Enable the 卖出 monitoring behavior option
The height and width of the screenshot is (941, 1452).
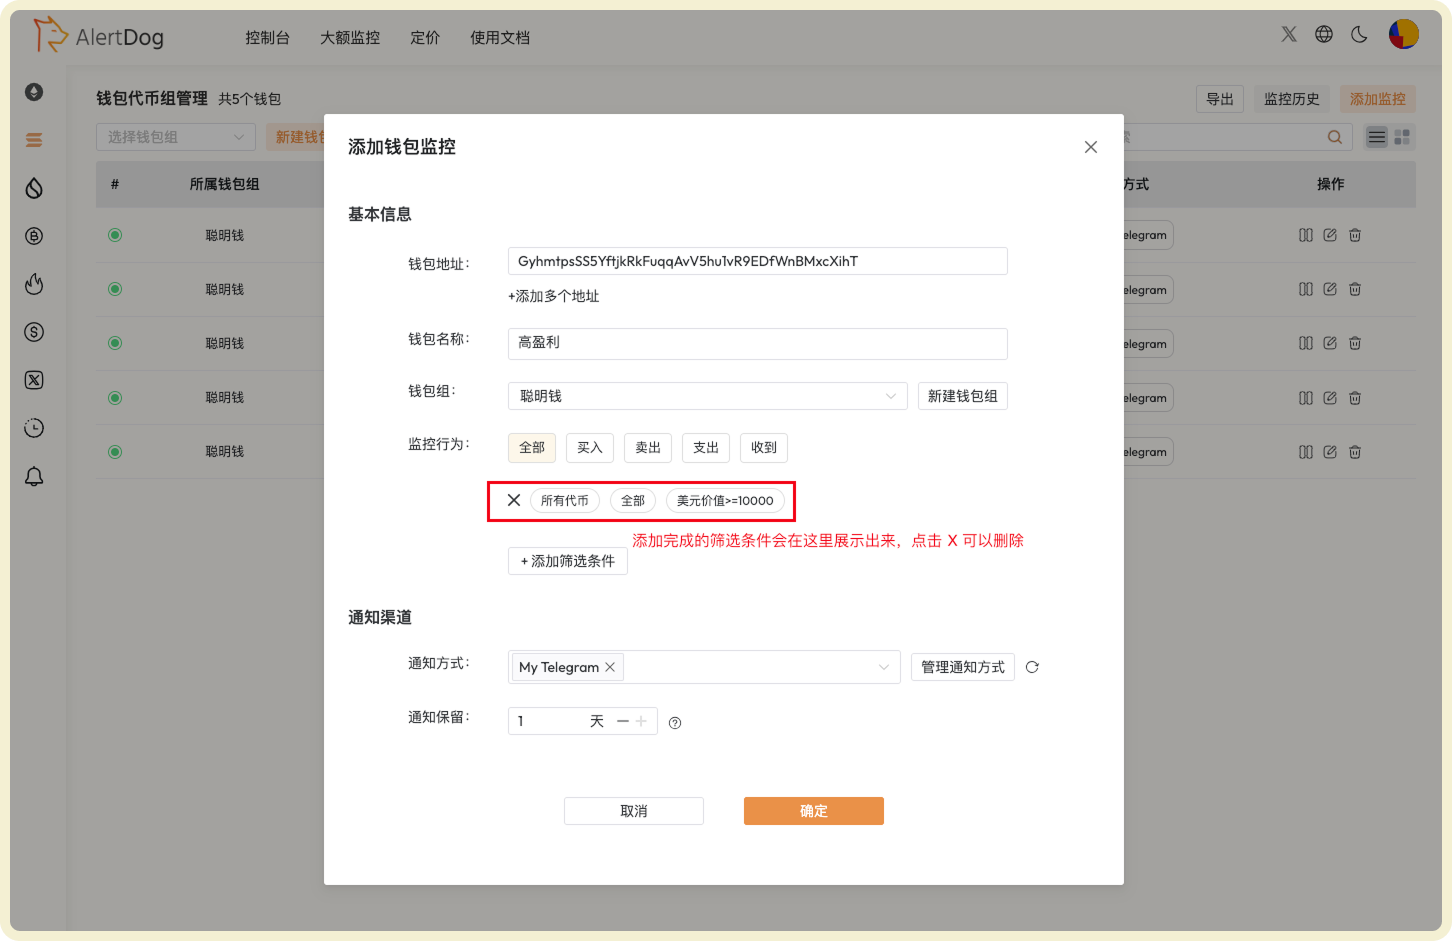tap(647, 447)
